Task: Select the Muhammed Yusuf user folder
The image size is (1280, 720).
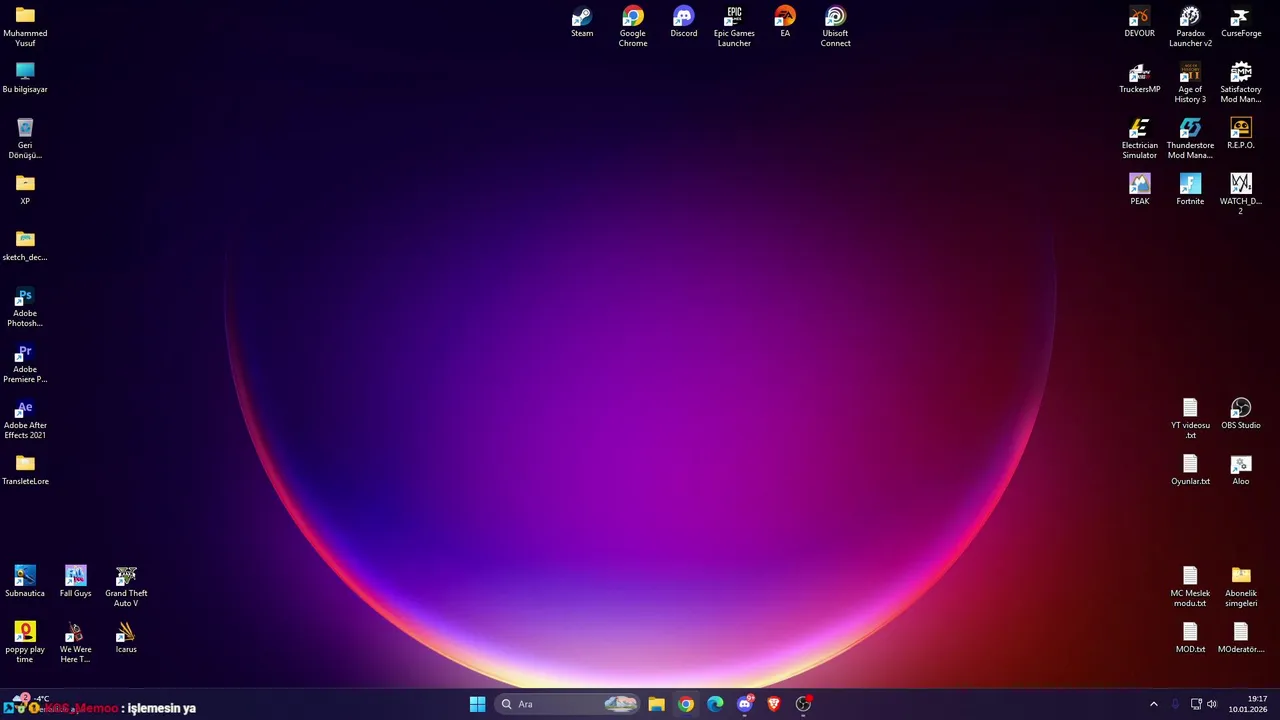Action: click(25, 27)
